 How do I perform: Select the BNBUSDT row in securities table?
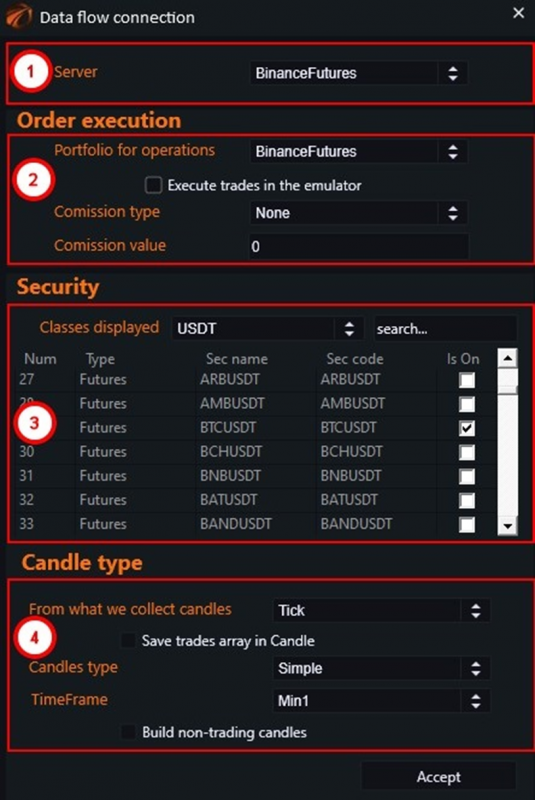coord(255,476)
